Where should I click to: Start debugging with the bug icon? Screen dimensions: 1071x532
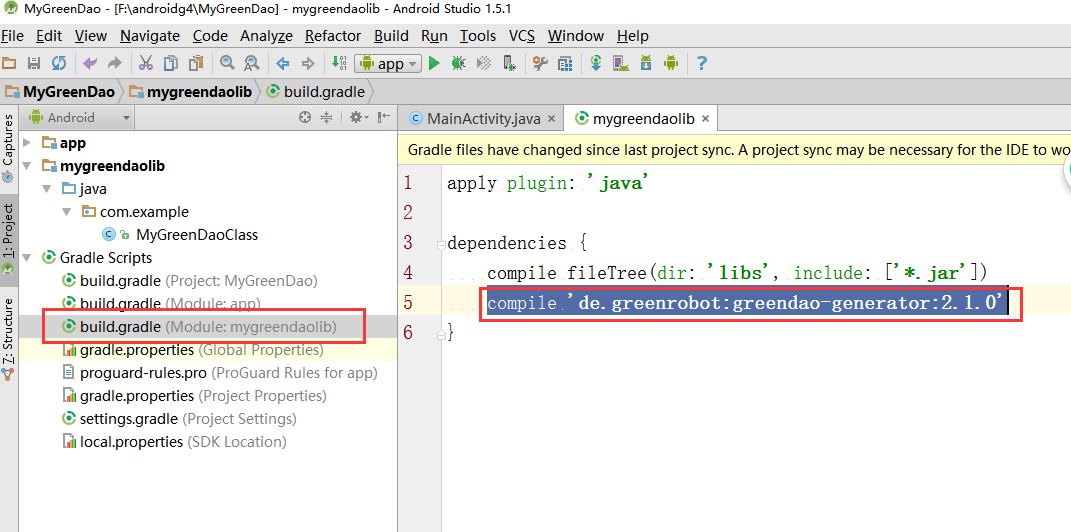tap(458, 64)
